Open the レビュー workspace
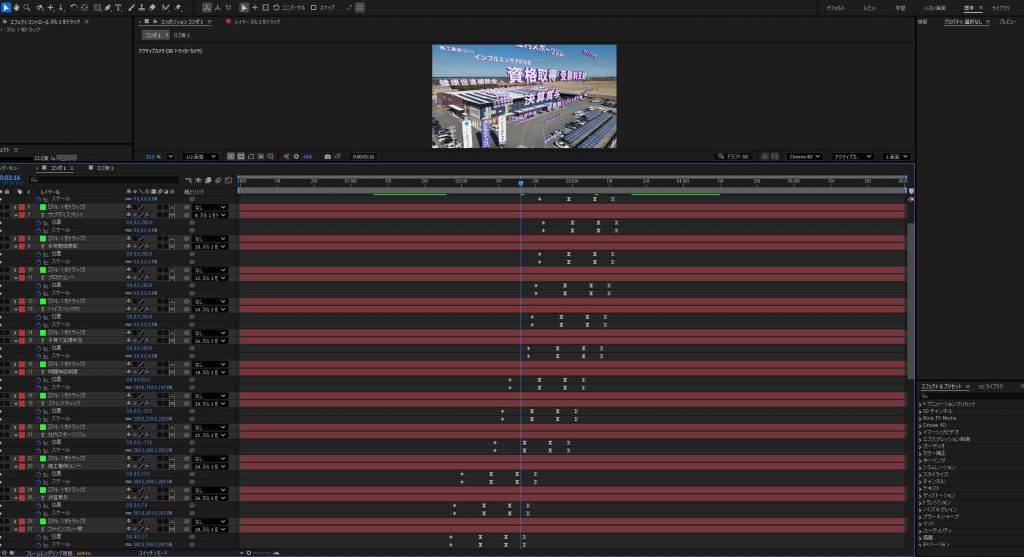This screenshot has width=1024, height=557. click(x=869, y=7)
